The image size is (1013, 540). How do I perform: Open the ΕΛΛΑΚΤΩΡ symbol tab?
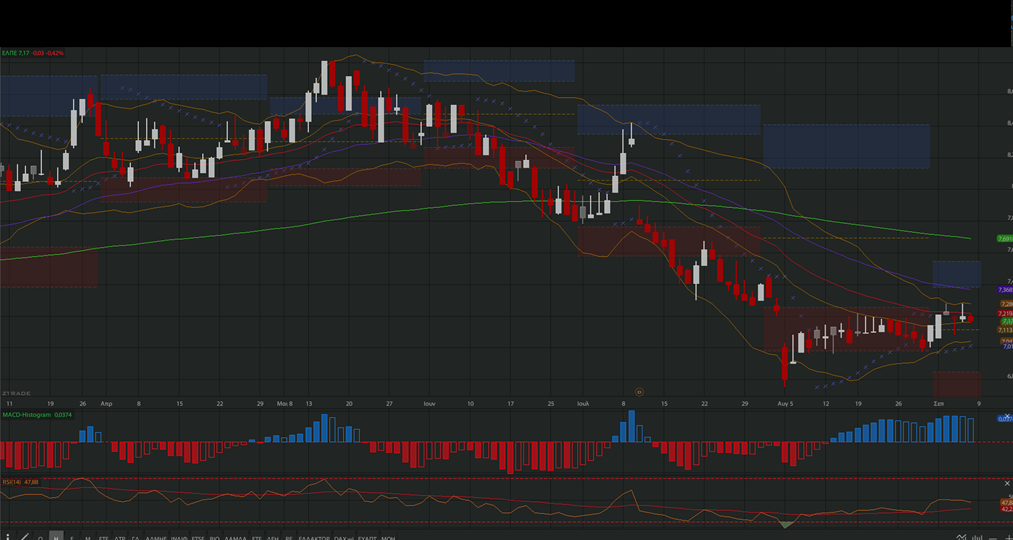[x=314, y=537]
